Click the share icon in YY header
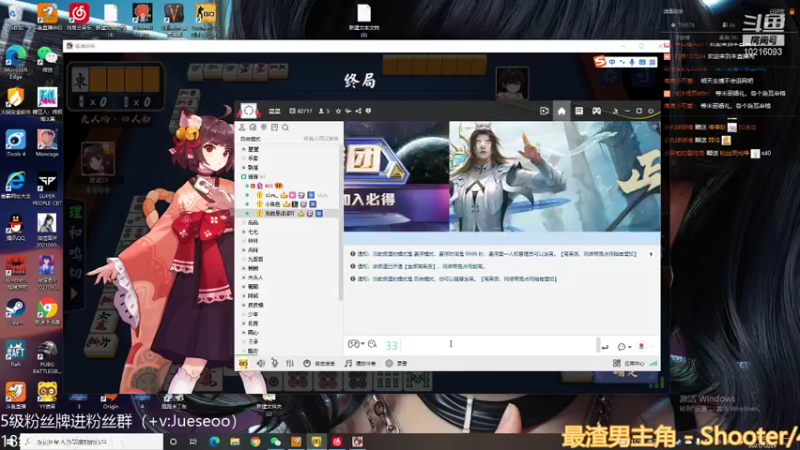800x450 pixels. [x=358, y=111]
